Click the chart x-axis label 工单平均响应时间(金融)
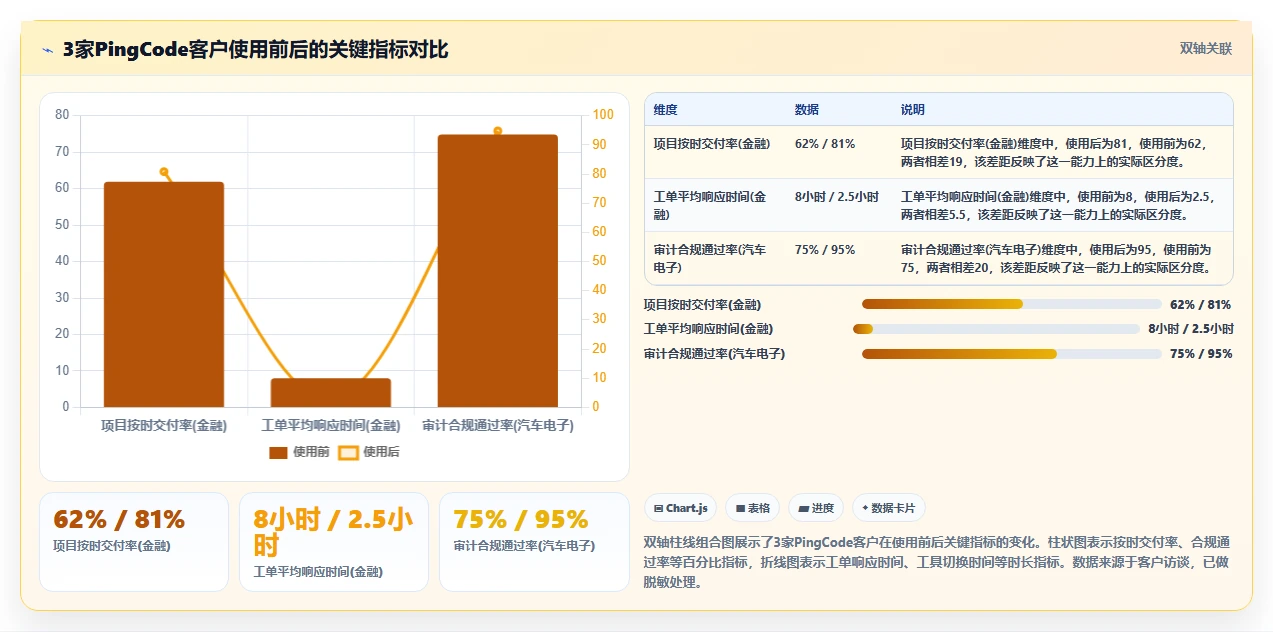 point(331,426)
